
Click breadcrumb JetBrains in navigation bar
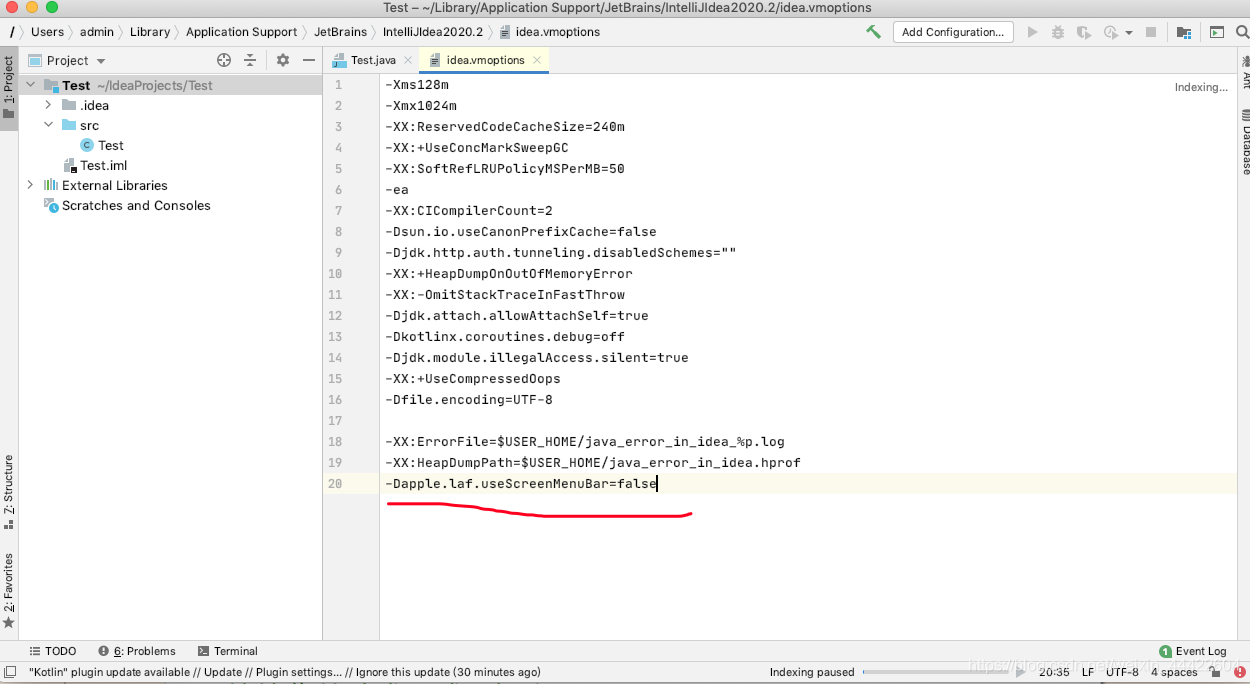click(x=340, y=32)
